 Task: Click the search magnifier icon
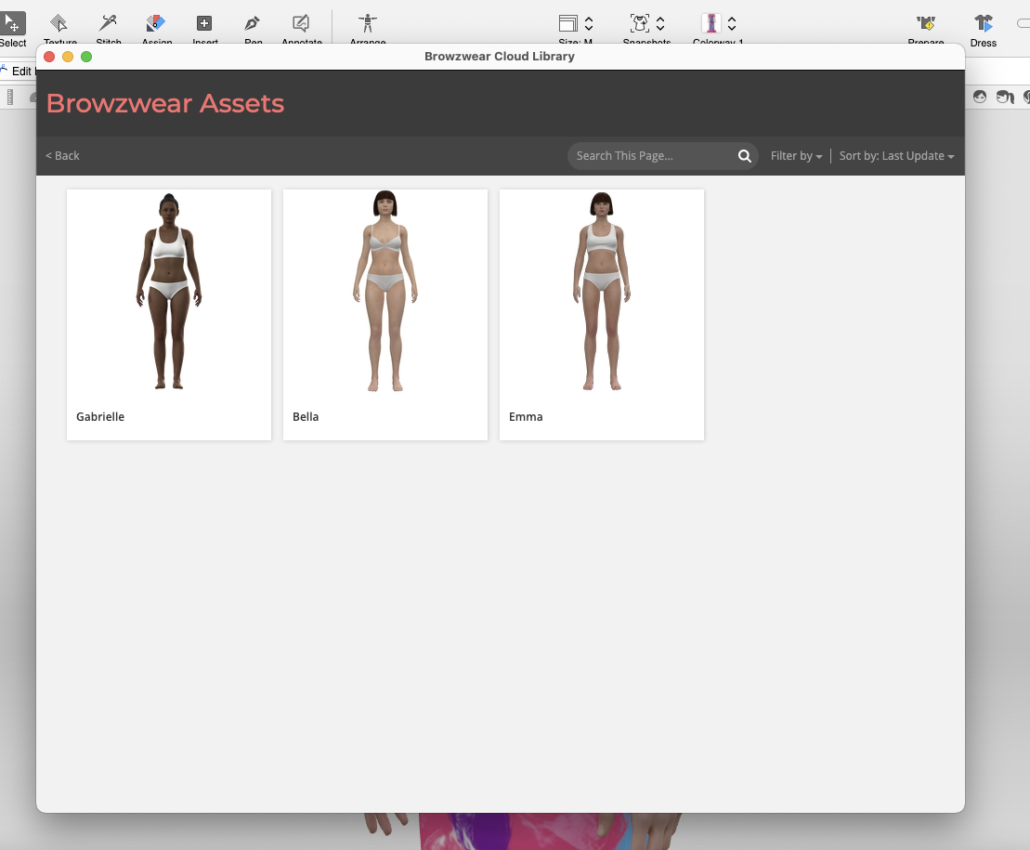click(744, 156)
